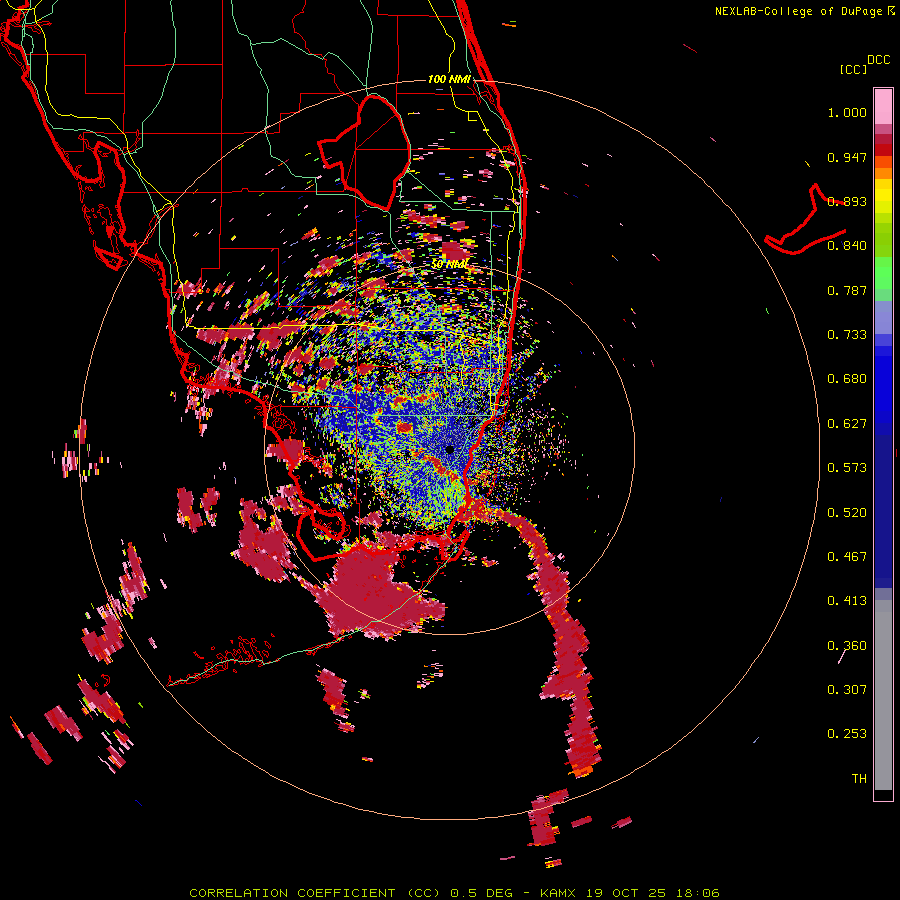This screenshot has width=900, height=900.
Task: Select the 0.573 scale value
Action: [847, 468]
